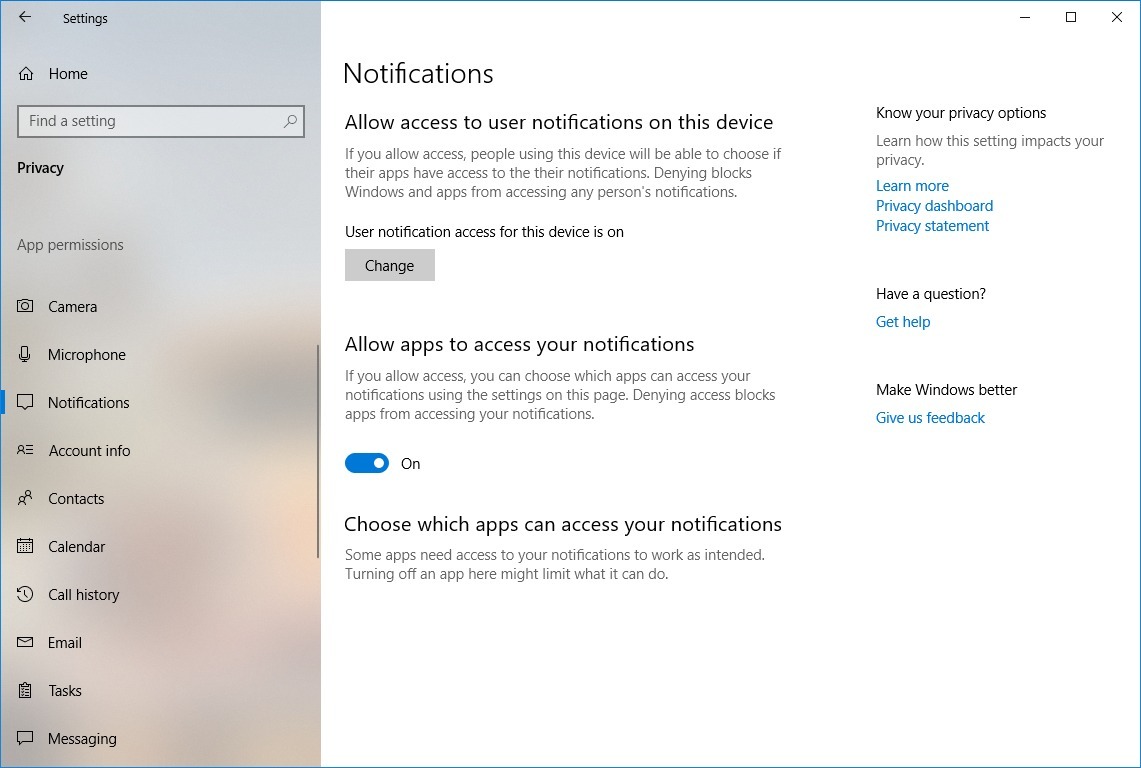Click the Calendar sidebar icon
The width and height of the screenshot is (1141, 768).
pos(25,545)
